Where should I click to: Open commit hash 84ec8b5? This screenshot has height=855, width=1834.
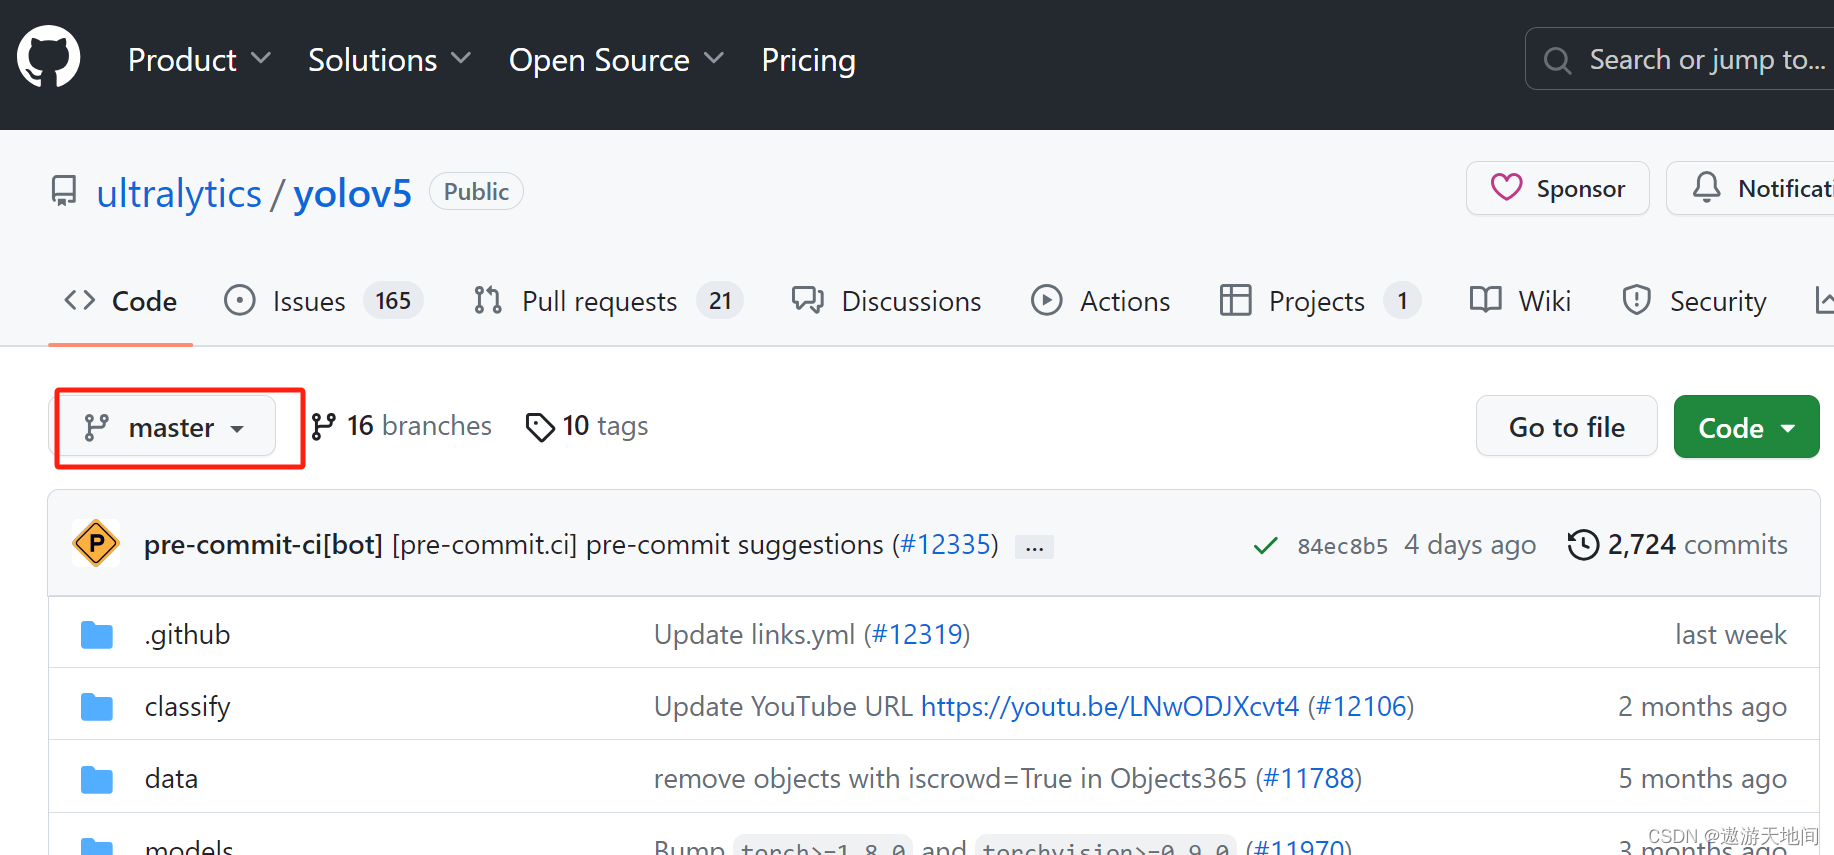pos(1342,546)
